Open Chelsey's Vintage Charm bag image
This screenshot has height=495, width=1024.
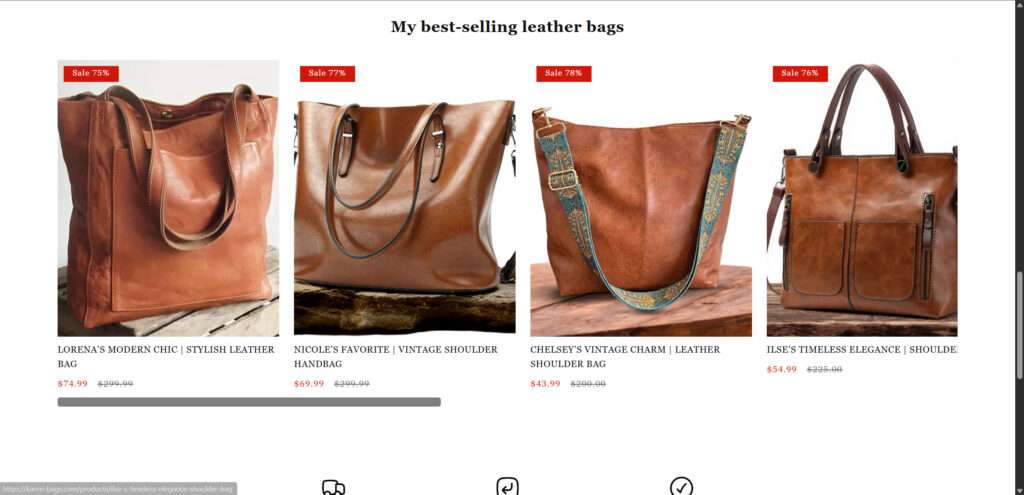641,198
